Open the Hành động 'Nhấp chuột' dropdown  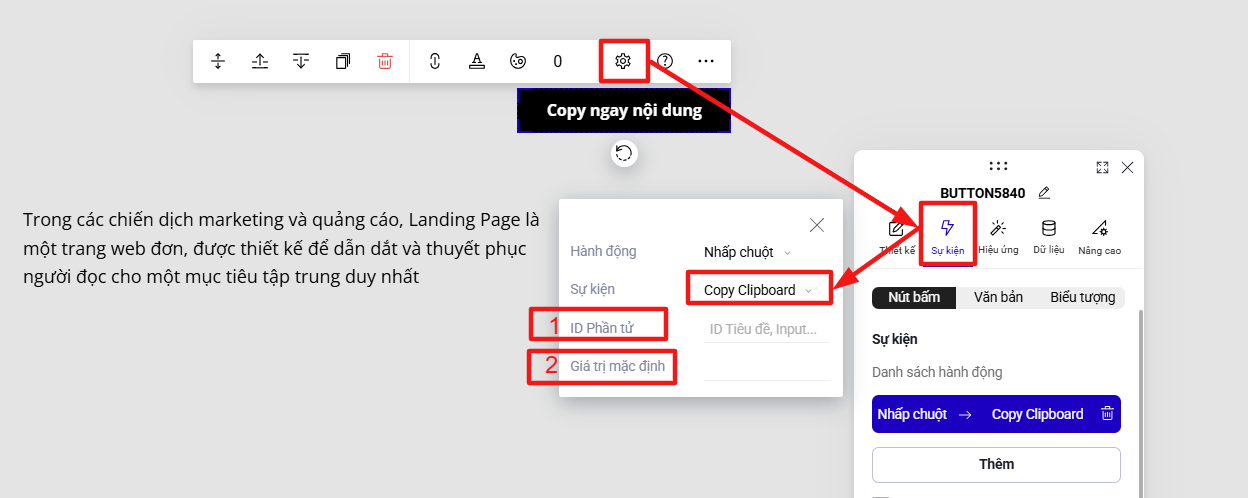[747, 252]
